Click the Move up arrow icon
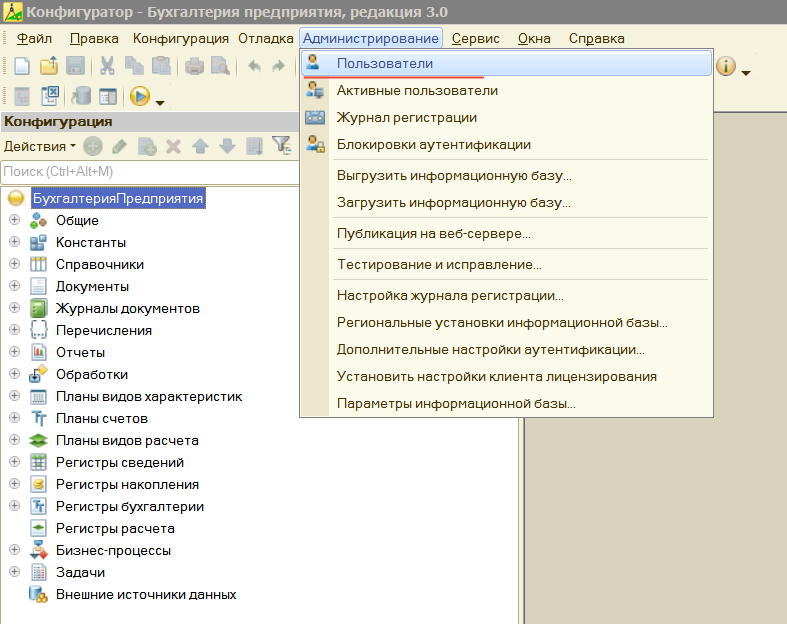This screenshot has width=787, height=624. pyautogui.click(x=200, y=147)
